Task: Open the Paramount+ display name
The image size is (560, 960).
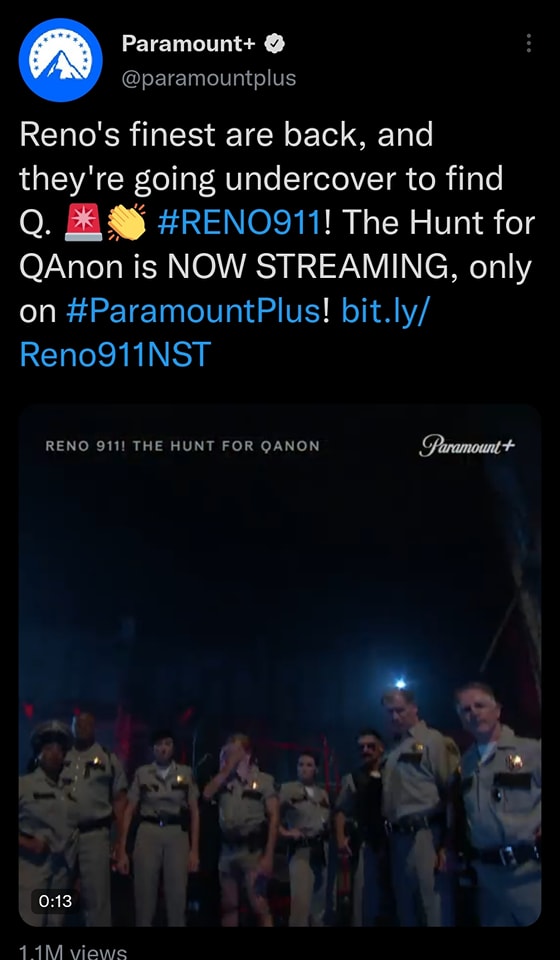Action: pos(189,43)
